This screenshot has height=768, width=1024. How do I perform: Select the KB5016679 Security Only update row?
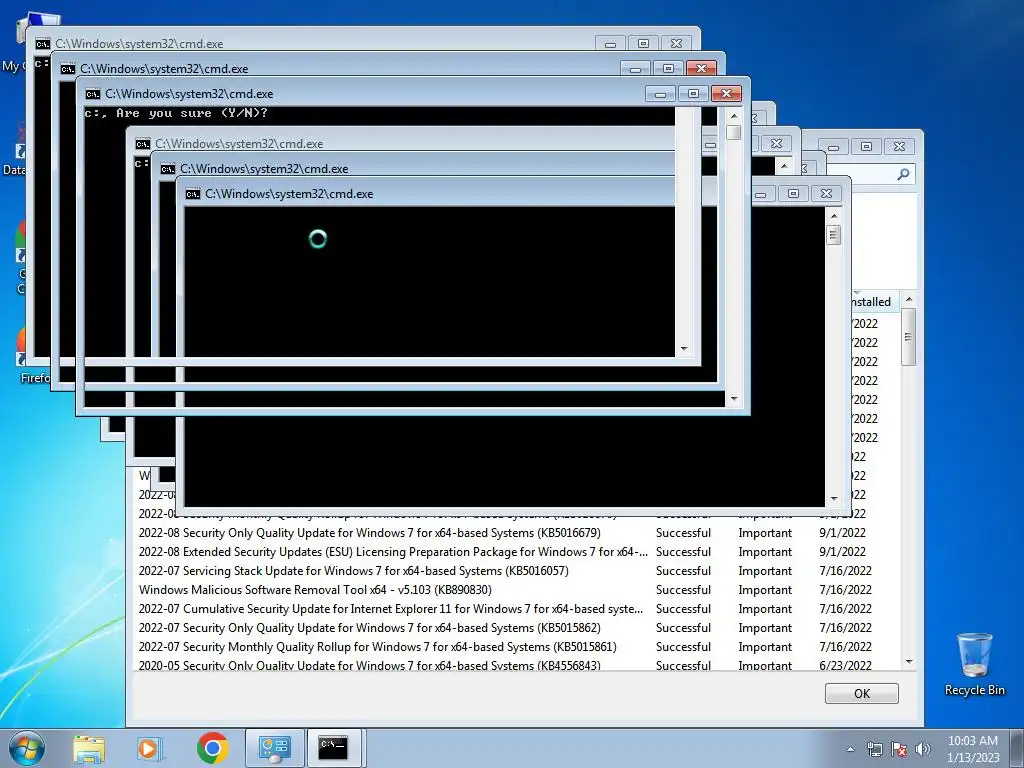(516, 533)
